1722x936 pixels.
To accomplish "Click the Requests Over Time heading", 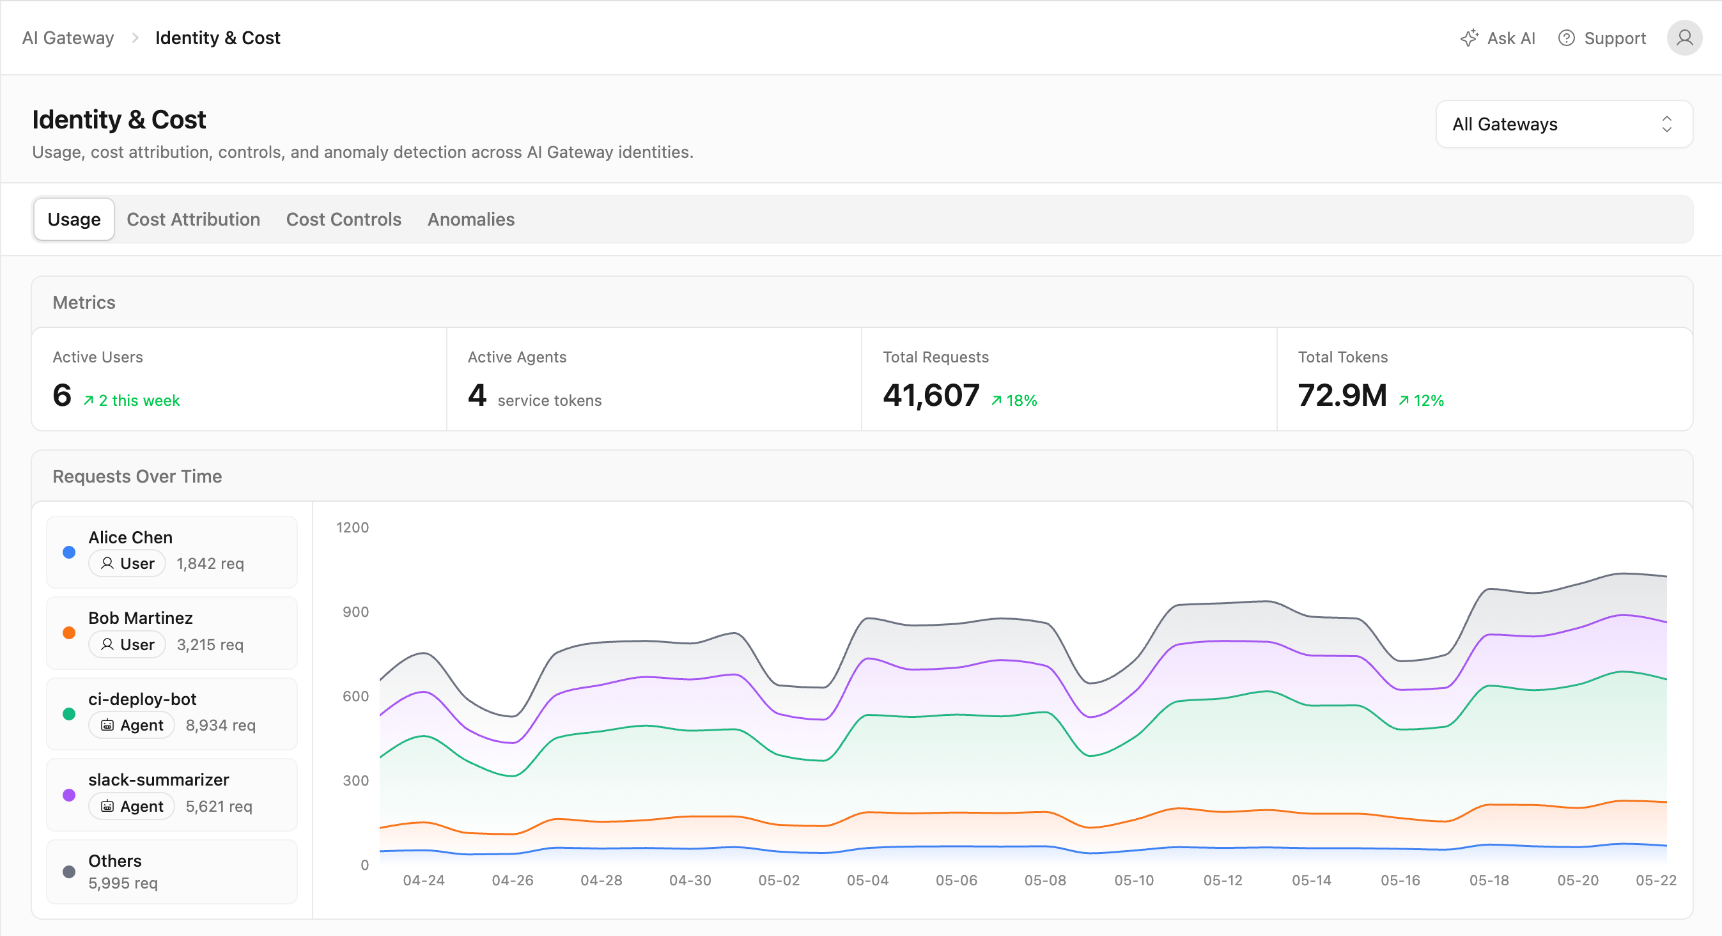I will tap(137, 477).
